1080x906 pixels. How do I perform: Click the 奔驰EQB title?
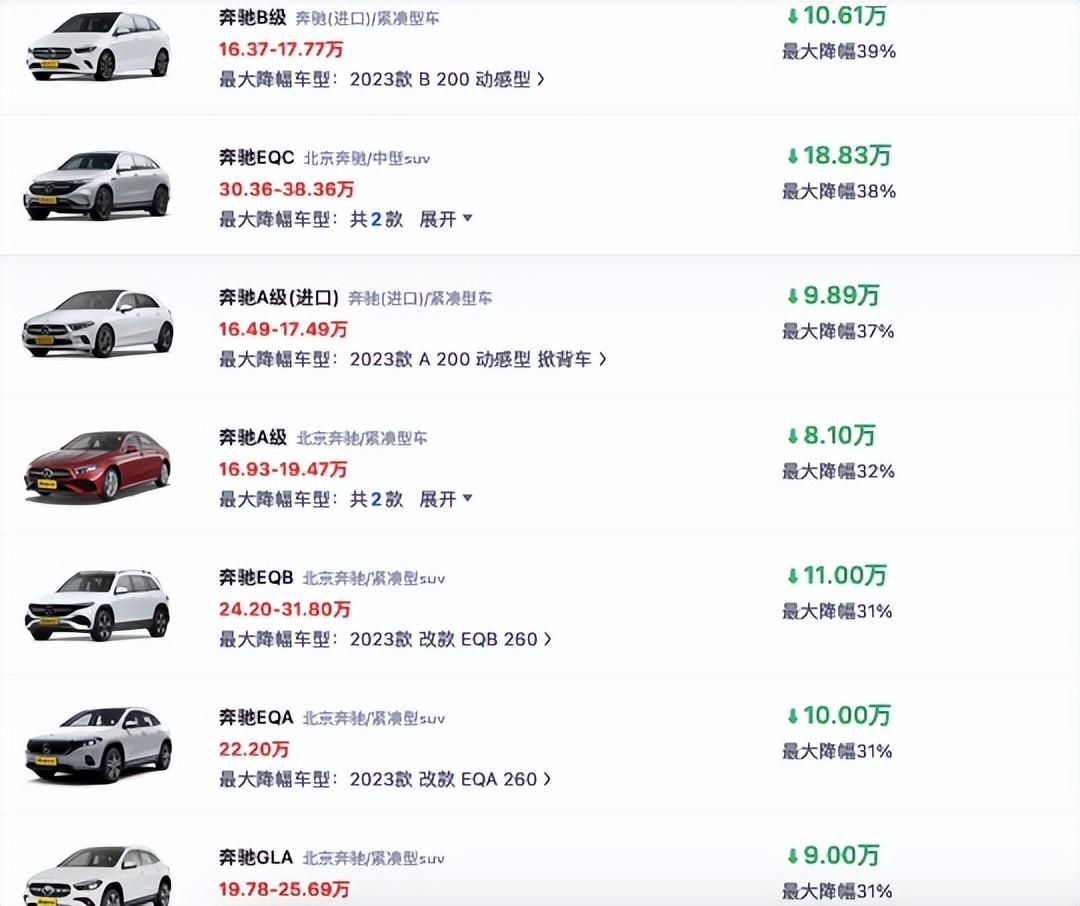tap(256, 577)
